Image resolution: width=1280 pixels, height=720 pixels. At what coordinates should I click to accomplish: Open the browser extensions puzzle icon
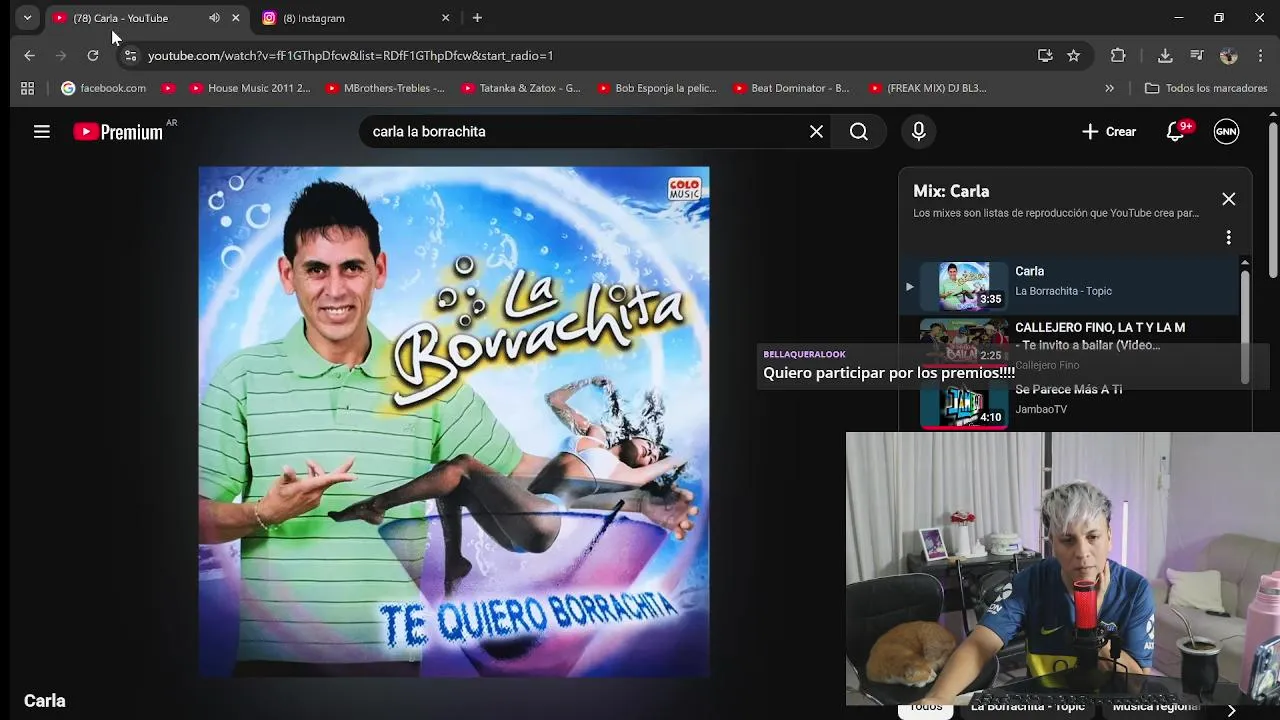[x=1118, y=56]
